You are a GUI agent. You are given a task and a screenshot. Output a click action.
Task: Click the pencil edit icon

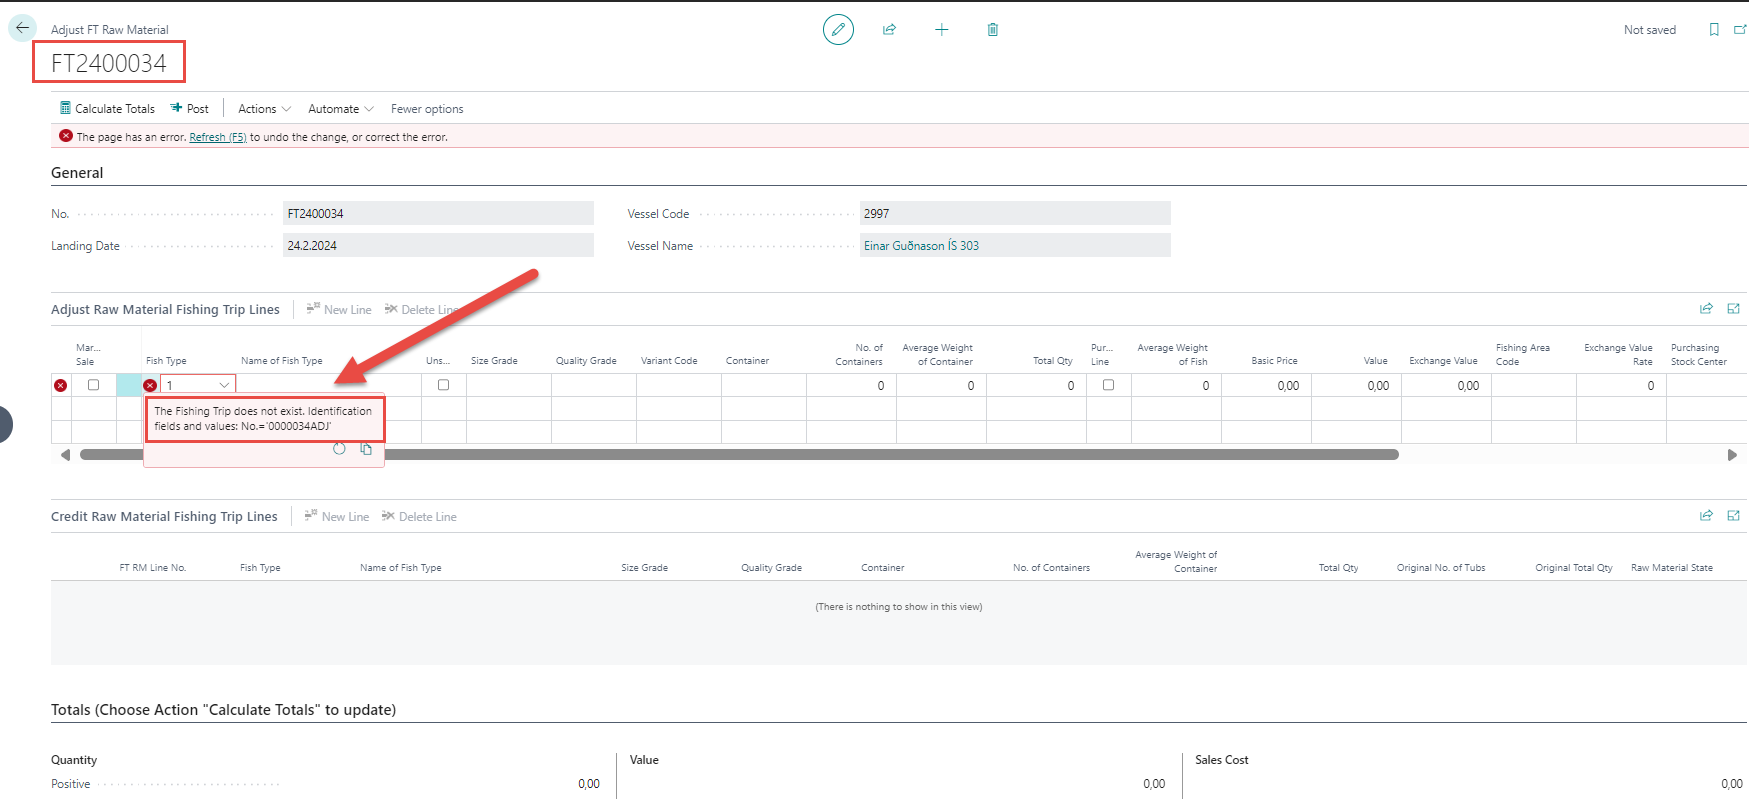(x=838, y=30)
